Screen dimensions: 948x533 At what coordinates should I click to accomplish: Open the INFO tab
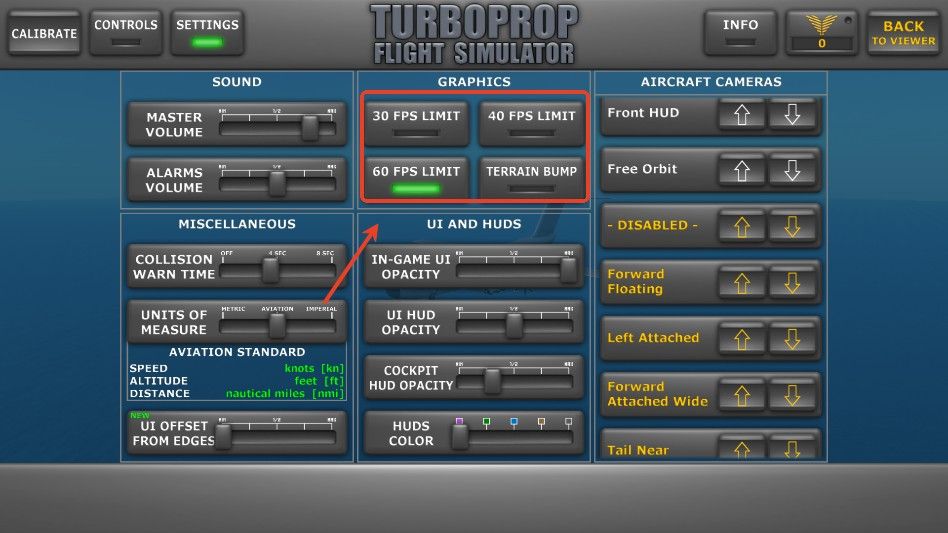(740, 32)
